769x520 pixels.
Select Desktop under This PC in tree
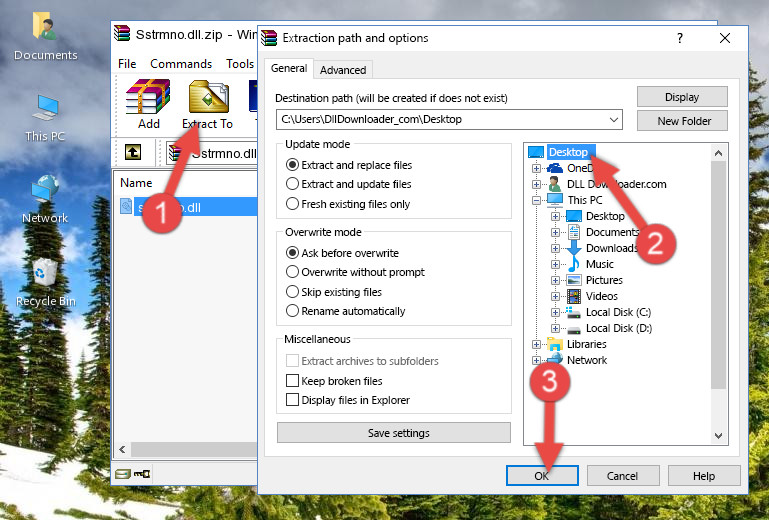[605, 216]
